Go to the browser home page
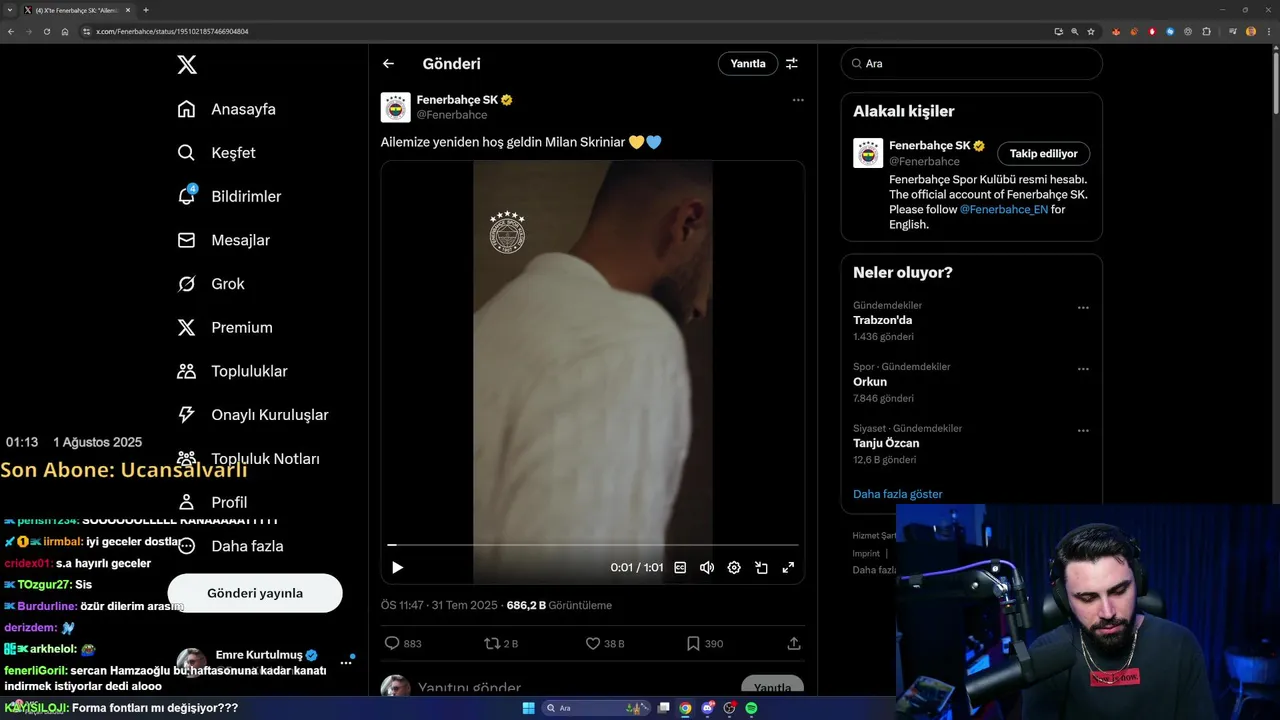This screenshot has width=1280, height=720. [x=65, y=31]
